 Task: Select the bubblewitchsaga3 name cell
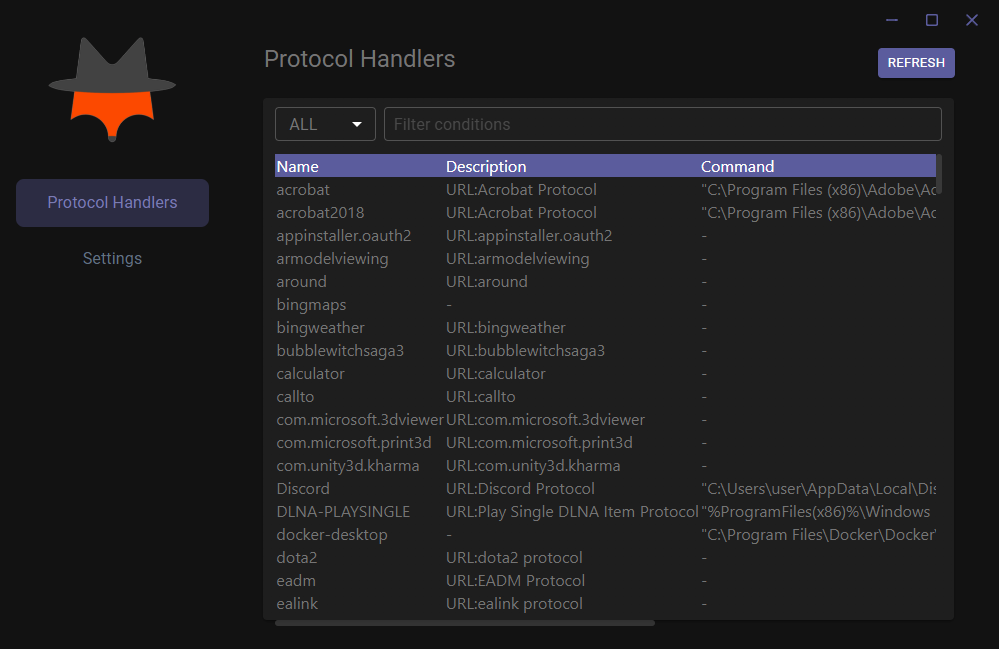340,350
